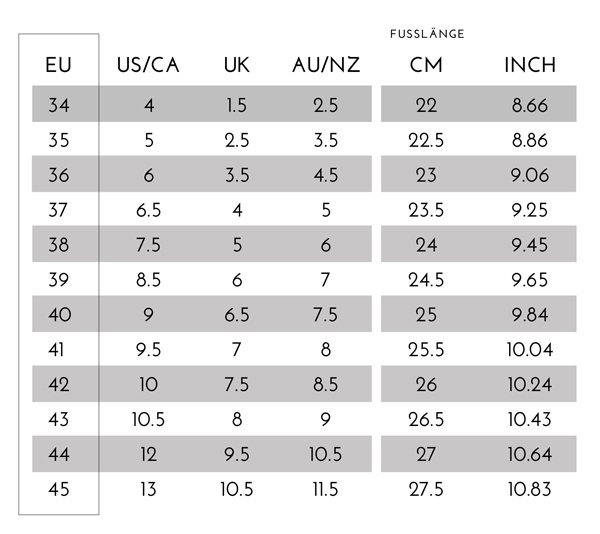Click the AU/NZ 11.5 cell
The width and height of the screenshot is (600, 534).
tap(326, 490)
